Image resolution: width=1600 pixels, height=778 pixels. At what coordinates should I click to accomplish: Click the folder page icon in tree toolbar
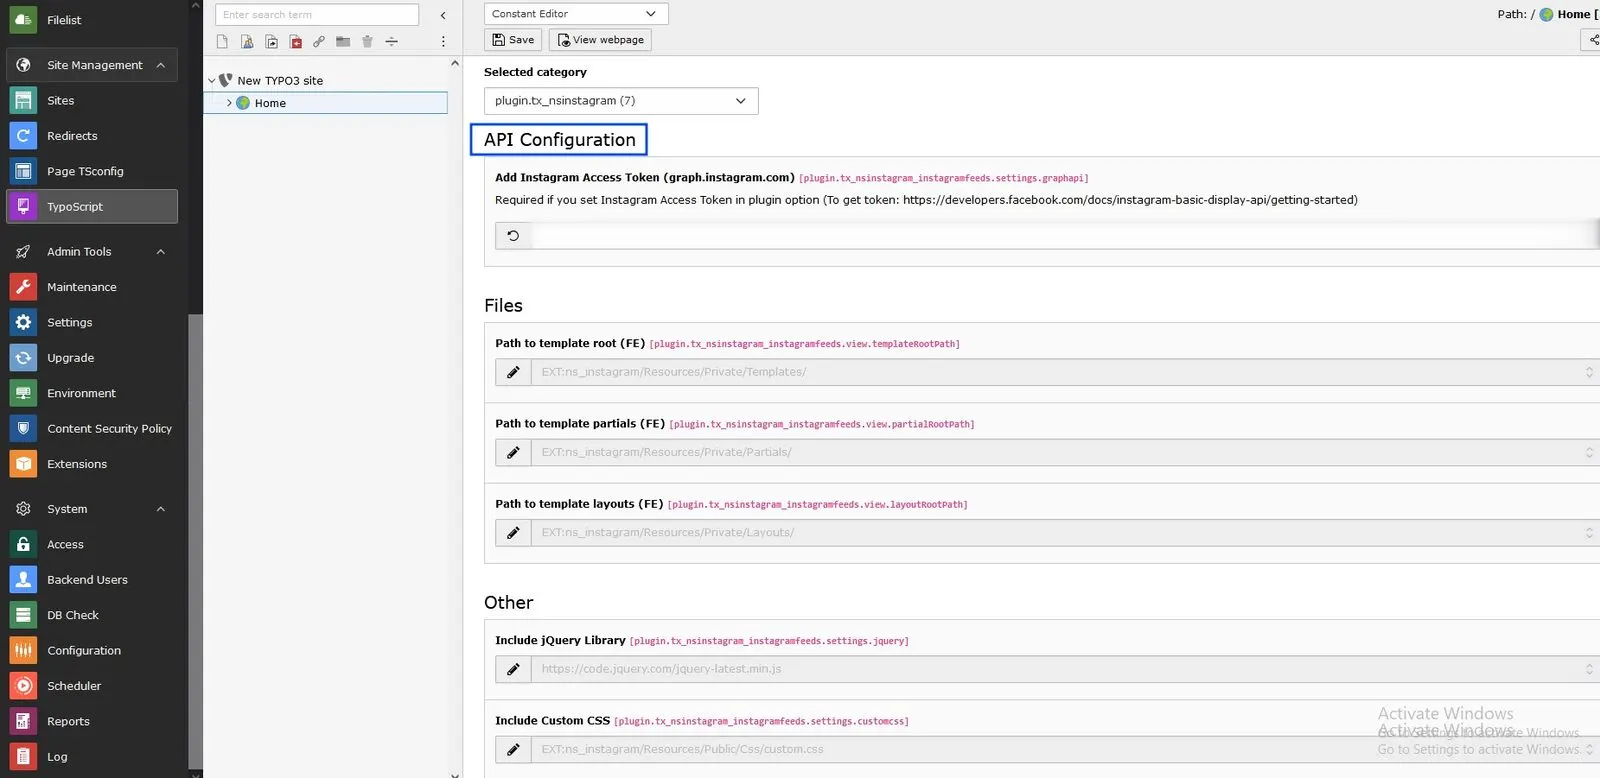(343, 41)
